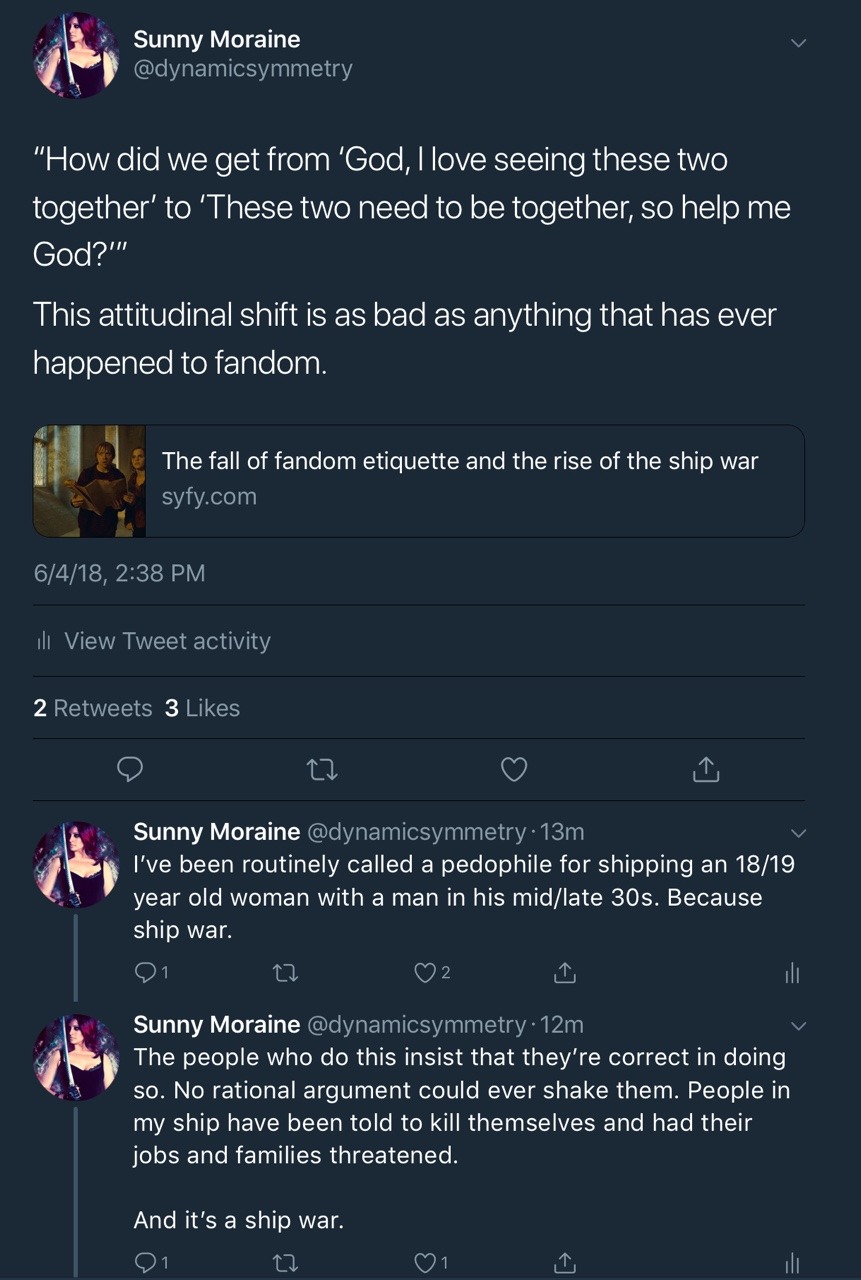Open analytics for the 12m reply
The width and height of the screenshot is (861, 1280).
[792, 1263]
